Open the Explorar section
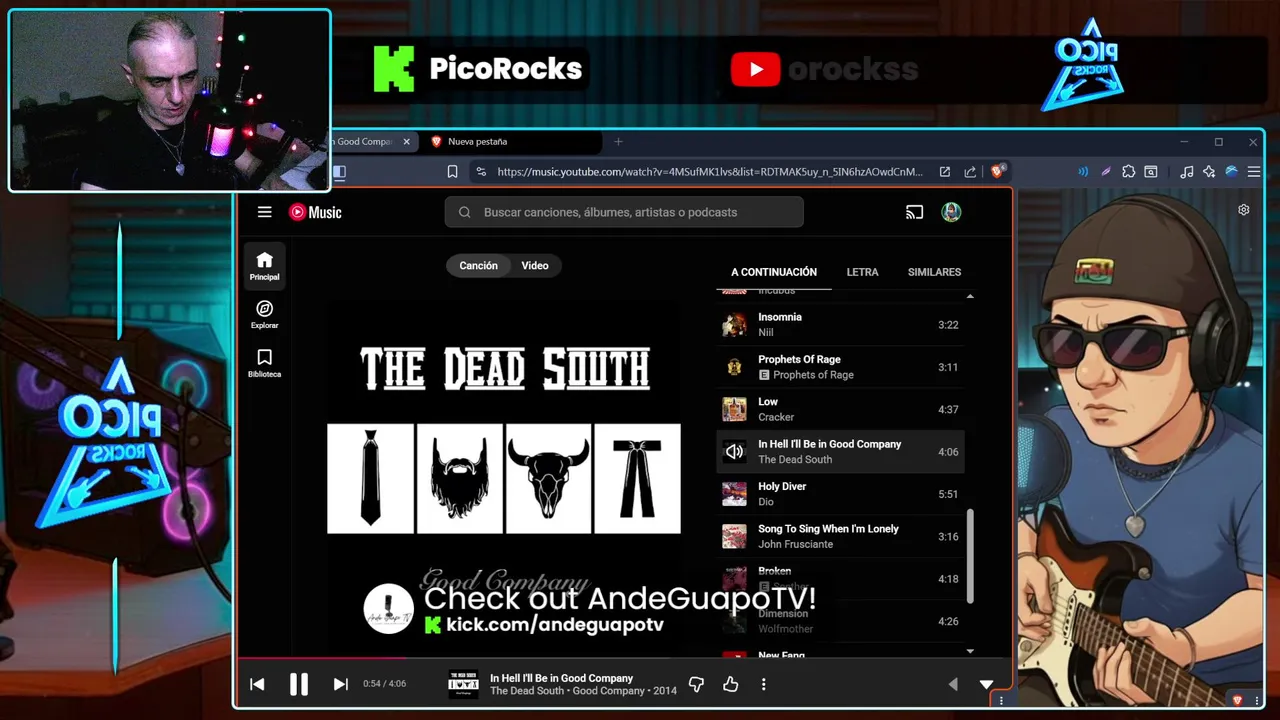The height and width of the screenshot is (720, 1280). 264,315
